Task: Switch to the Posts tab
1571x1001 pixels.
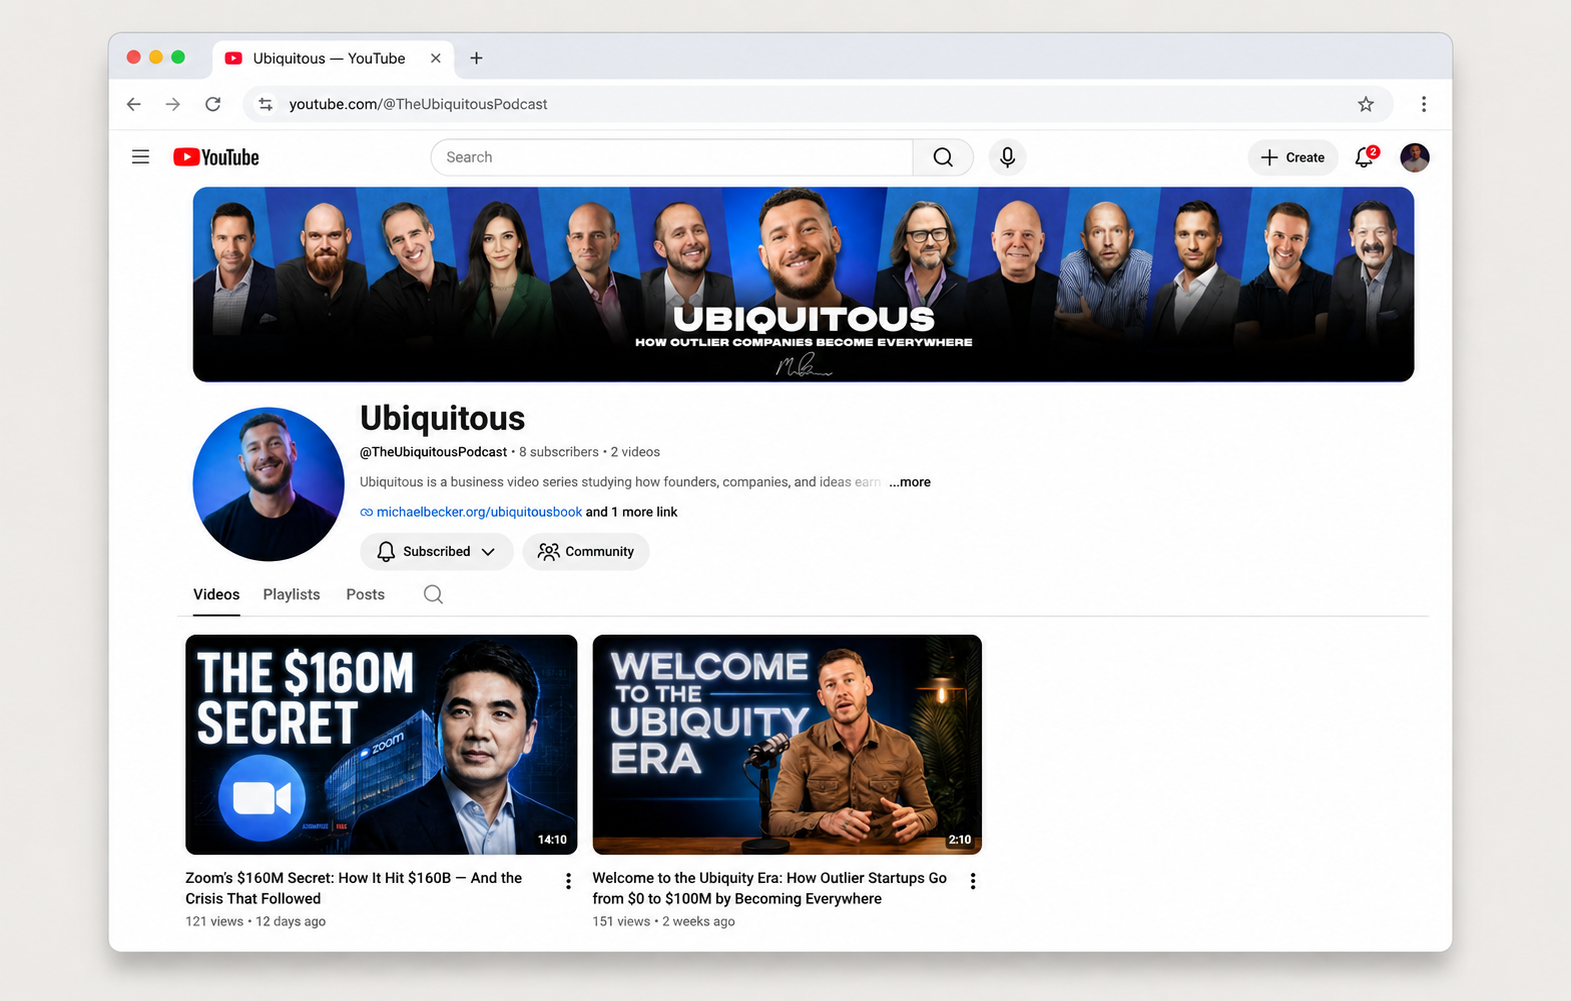Action: (365, 594)
